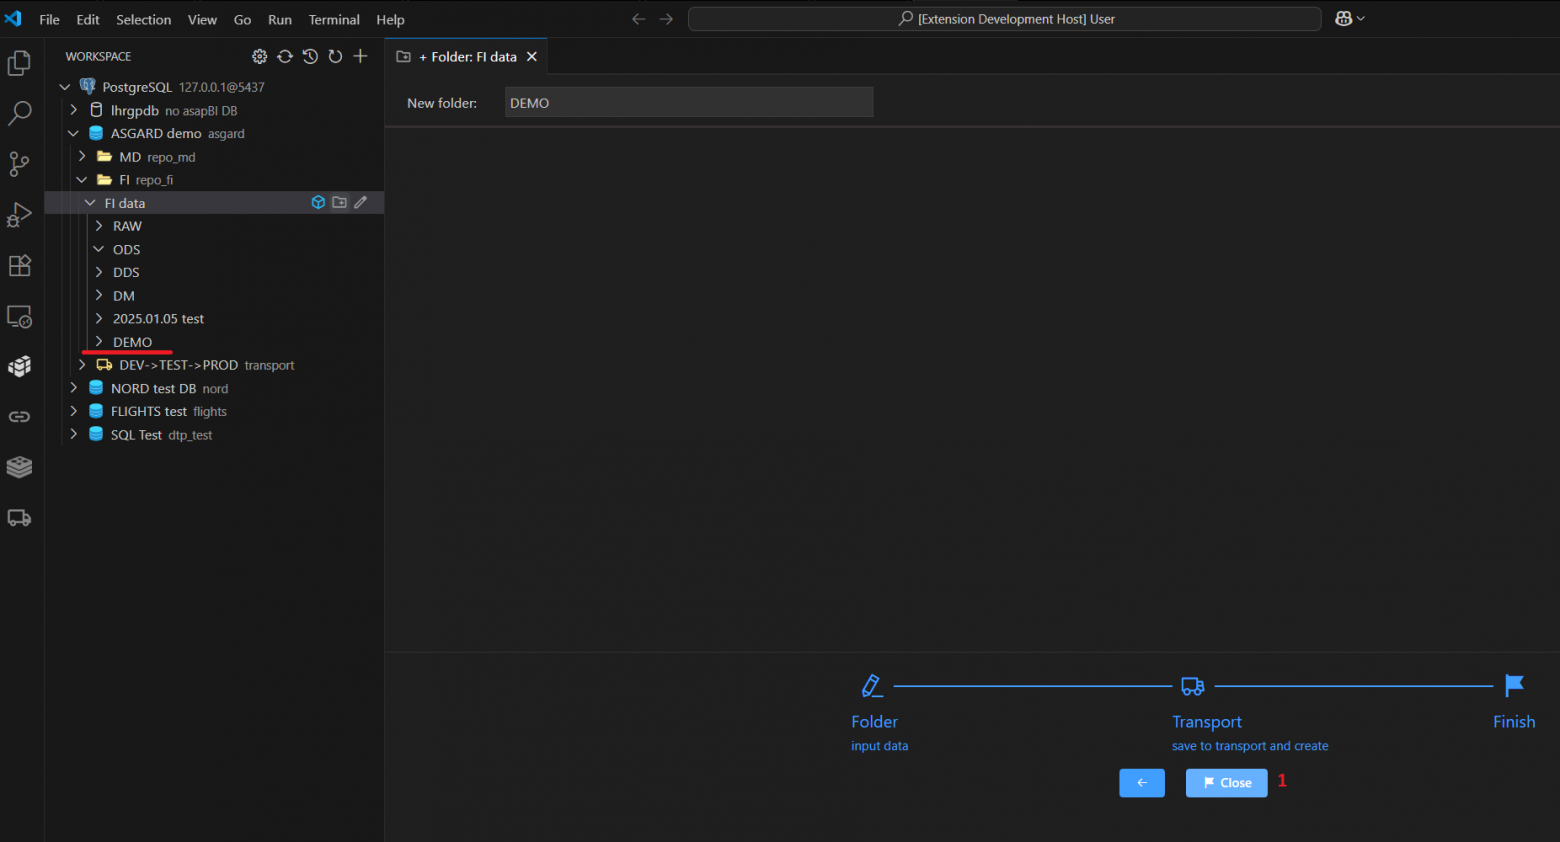The height and width of the screenshot is (842, 1560).
Task: Open the truck transport activity bar icon
Action: 19,518
